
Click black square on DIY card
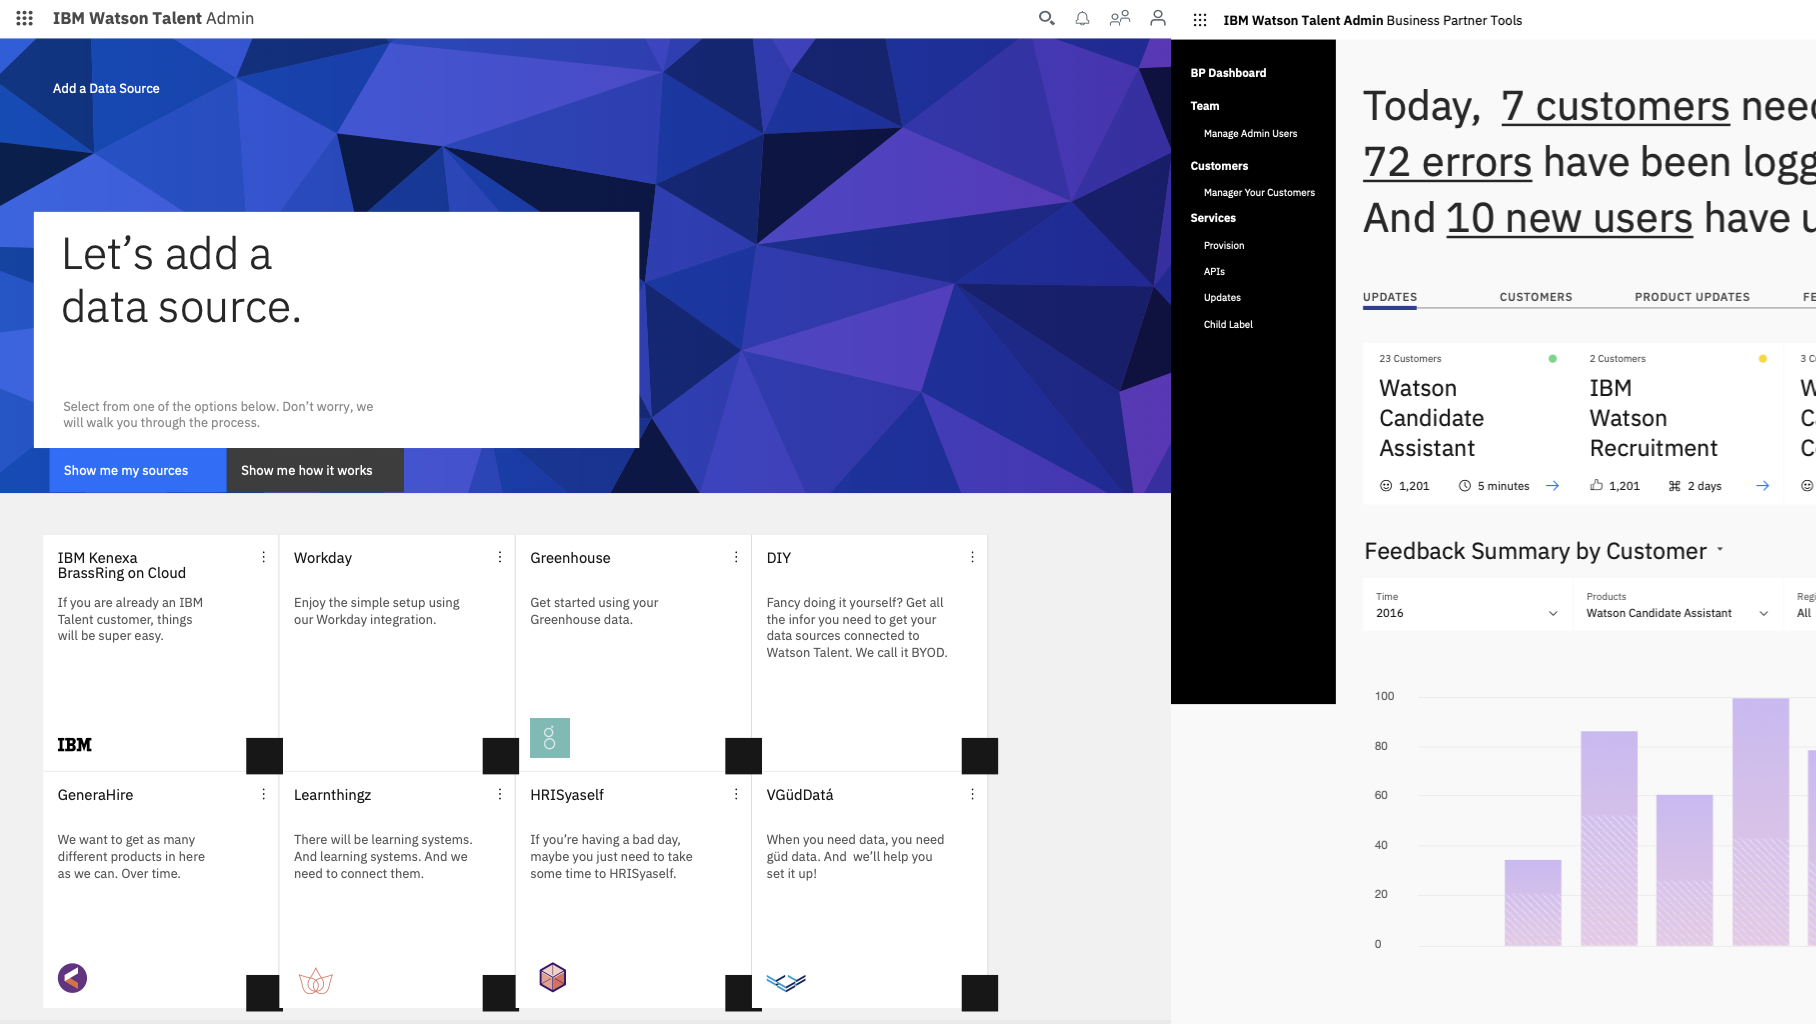click(x=980, y=756)
